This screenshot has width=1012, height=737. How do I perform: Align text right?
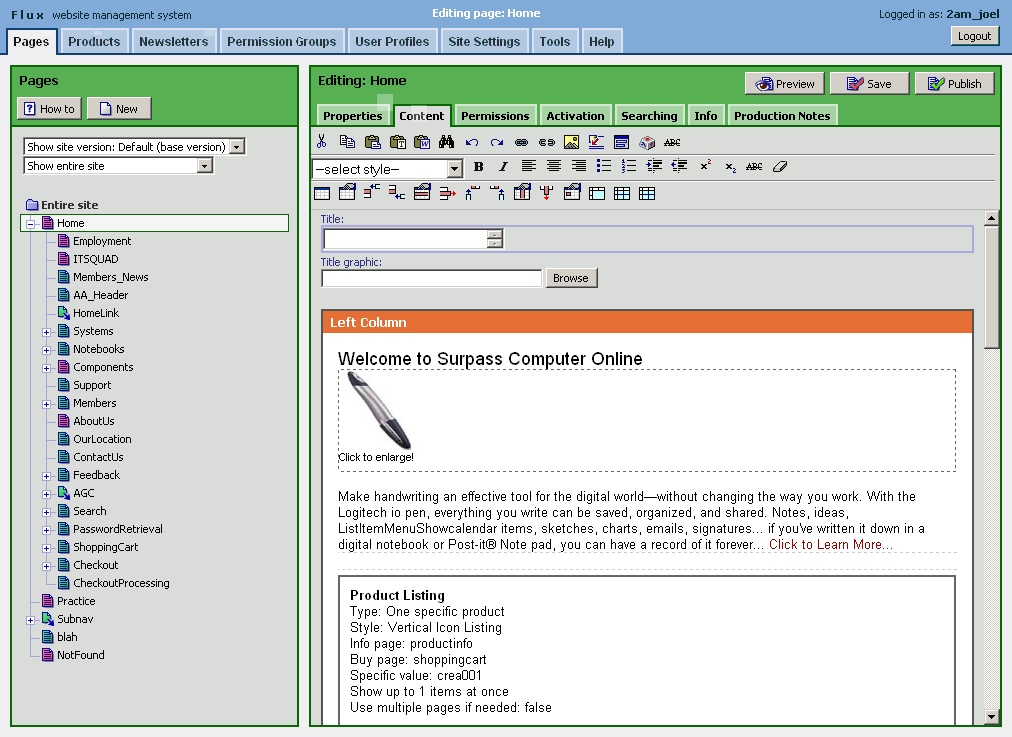579,167
